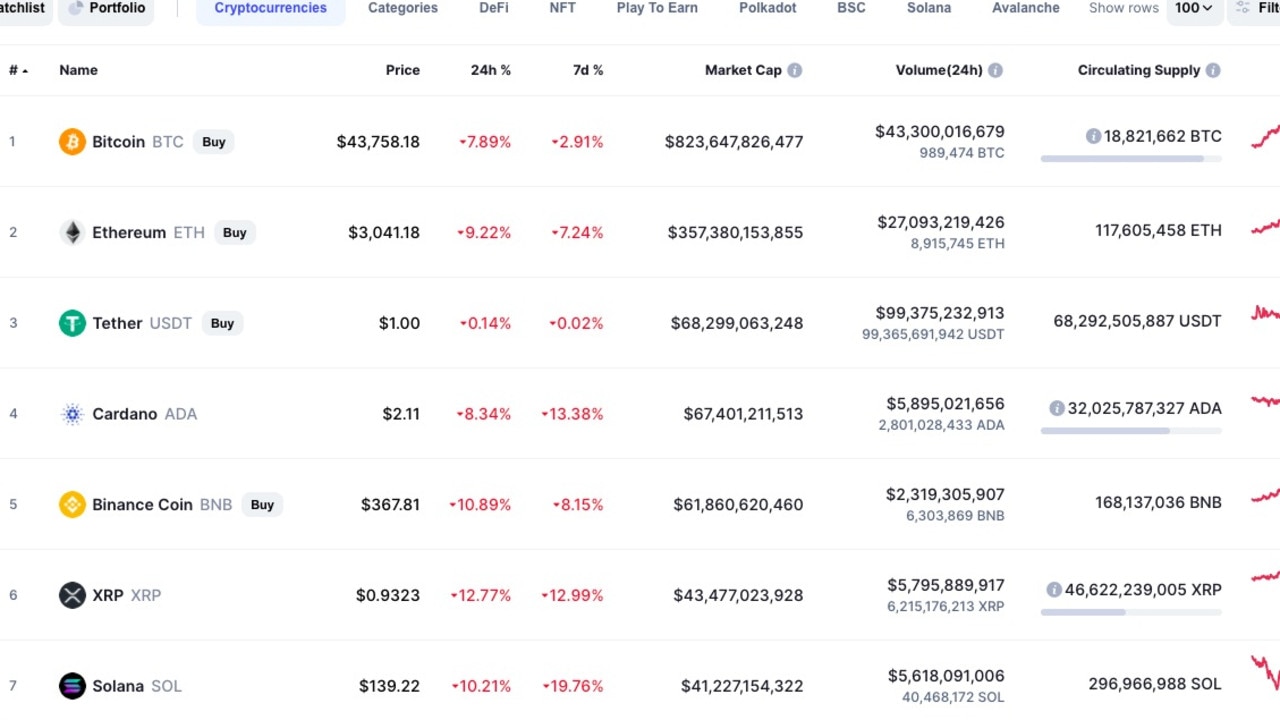Open Tether 7-day price sparkline chart
Screen dimensions: 1280x720
tap(1265, 314)
